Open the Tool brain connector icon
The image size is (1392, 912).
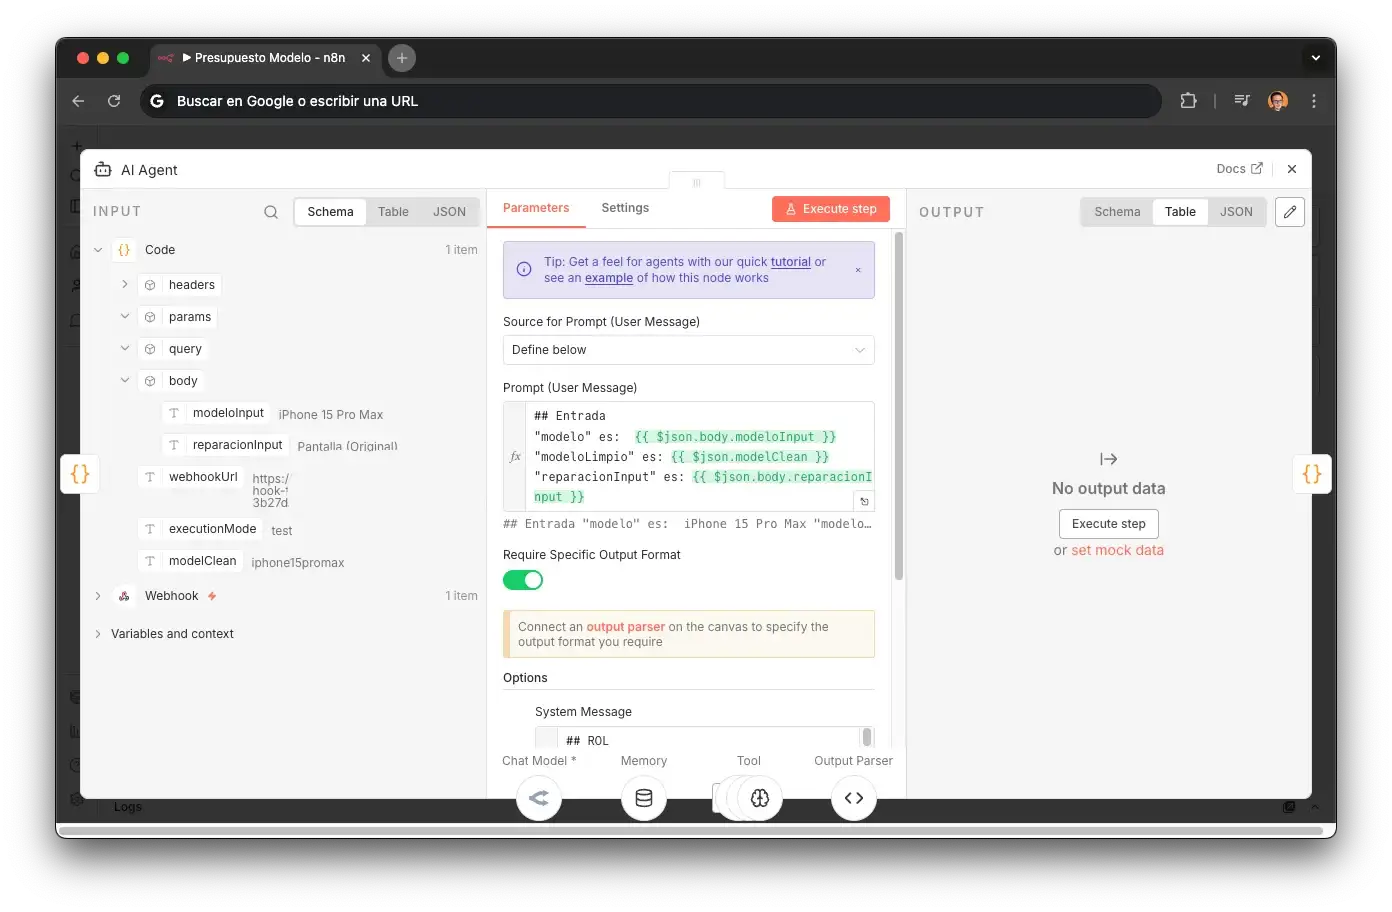(x=759, y=798)
